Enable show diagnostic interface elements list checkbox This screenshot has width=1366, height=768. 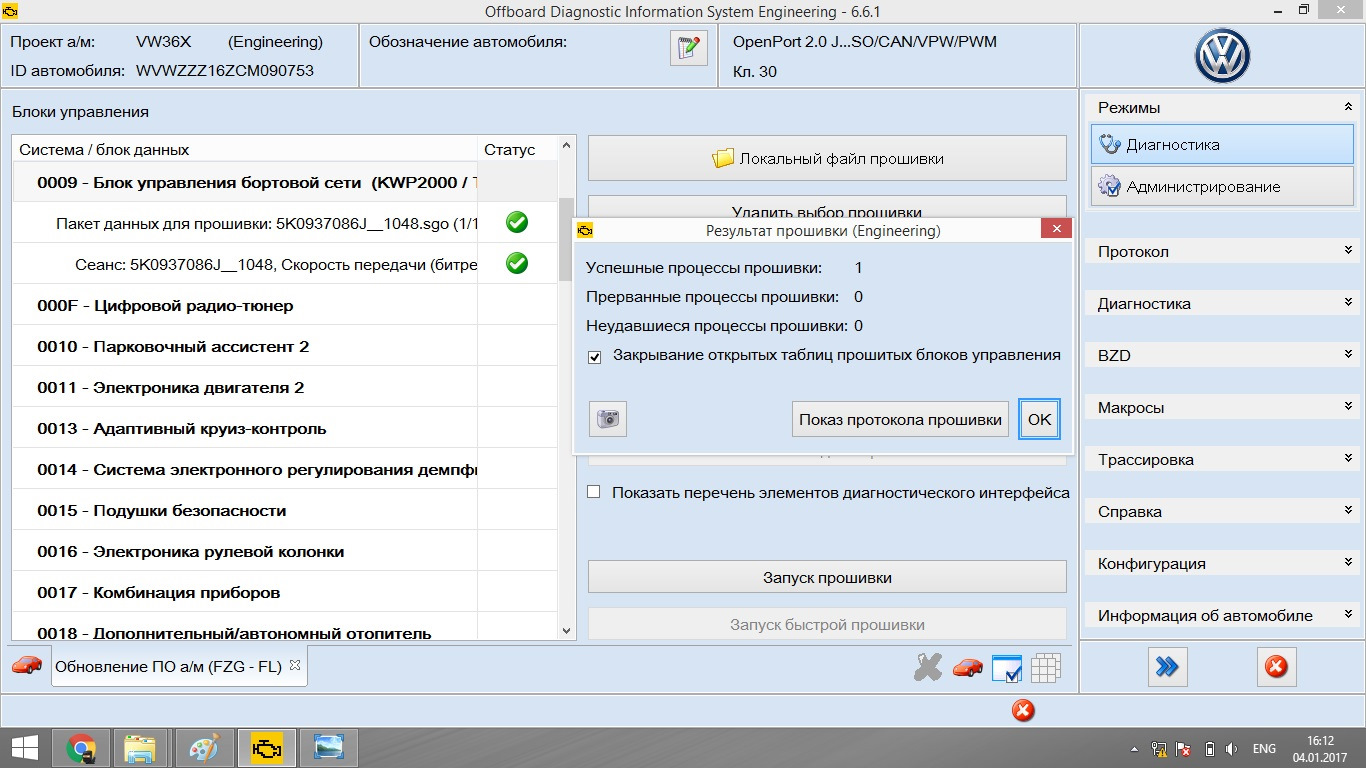coord(594,492)
